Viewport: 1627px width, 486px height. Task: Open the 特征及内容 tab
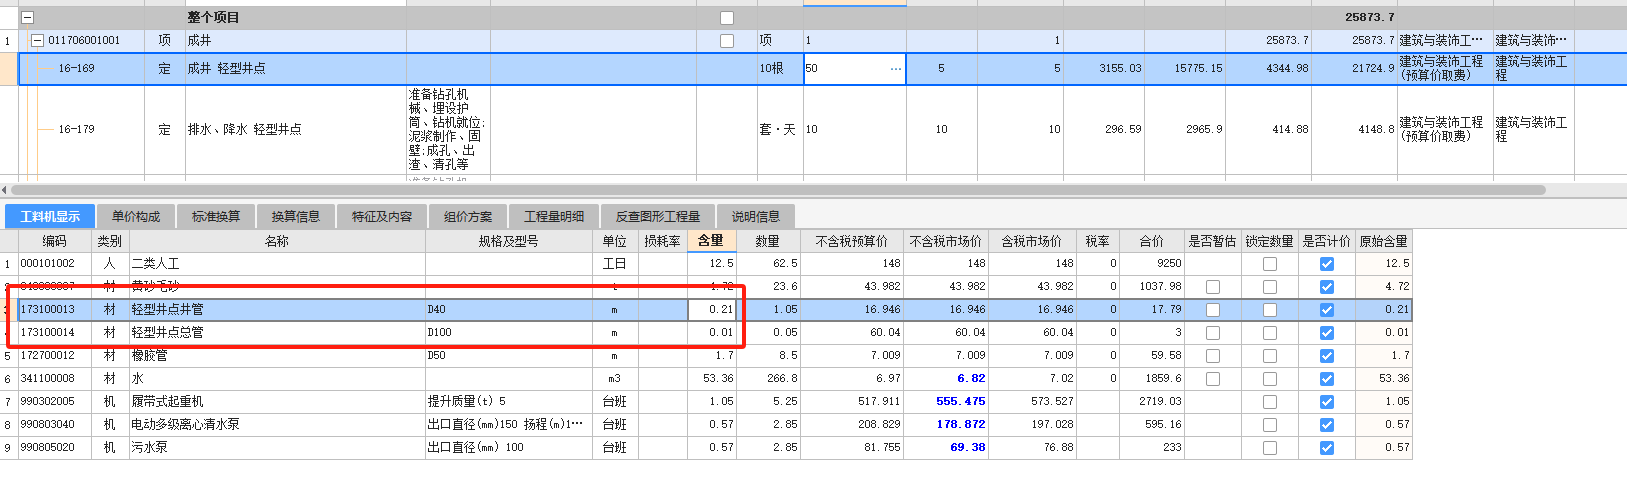(x=382, y=216)
